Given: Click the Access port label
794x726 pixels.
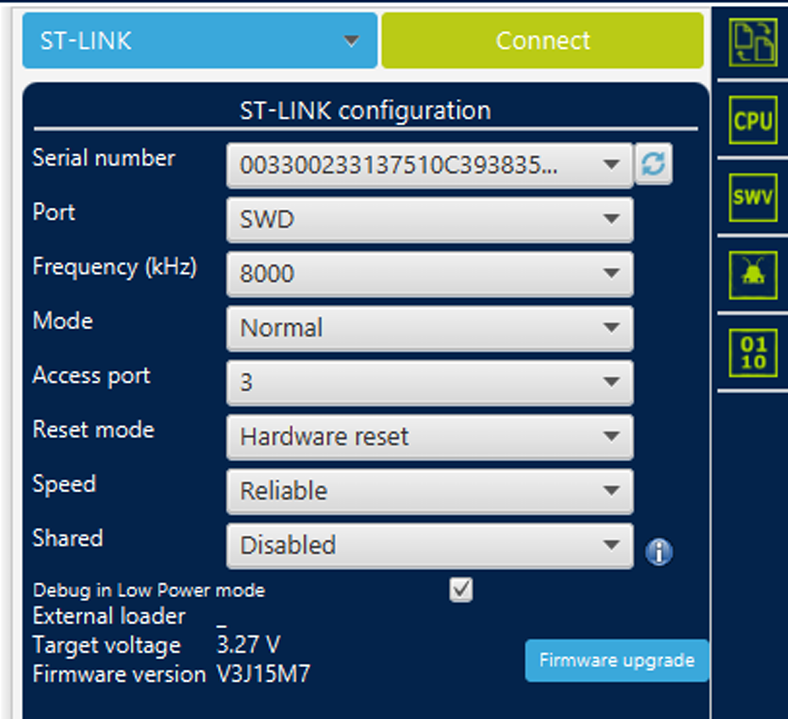Looking at the screenshot, I should [x=92, y=376].
